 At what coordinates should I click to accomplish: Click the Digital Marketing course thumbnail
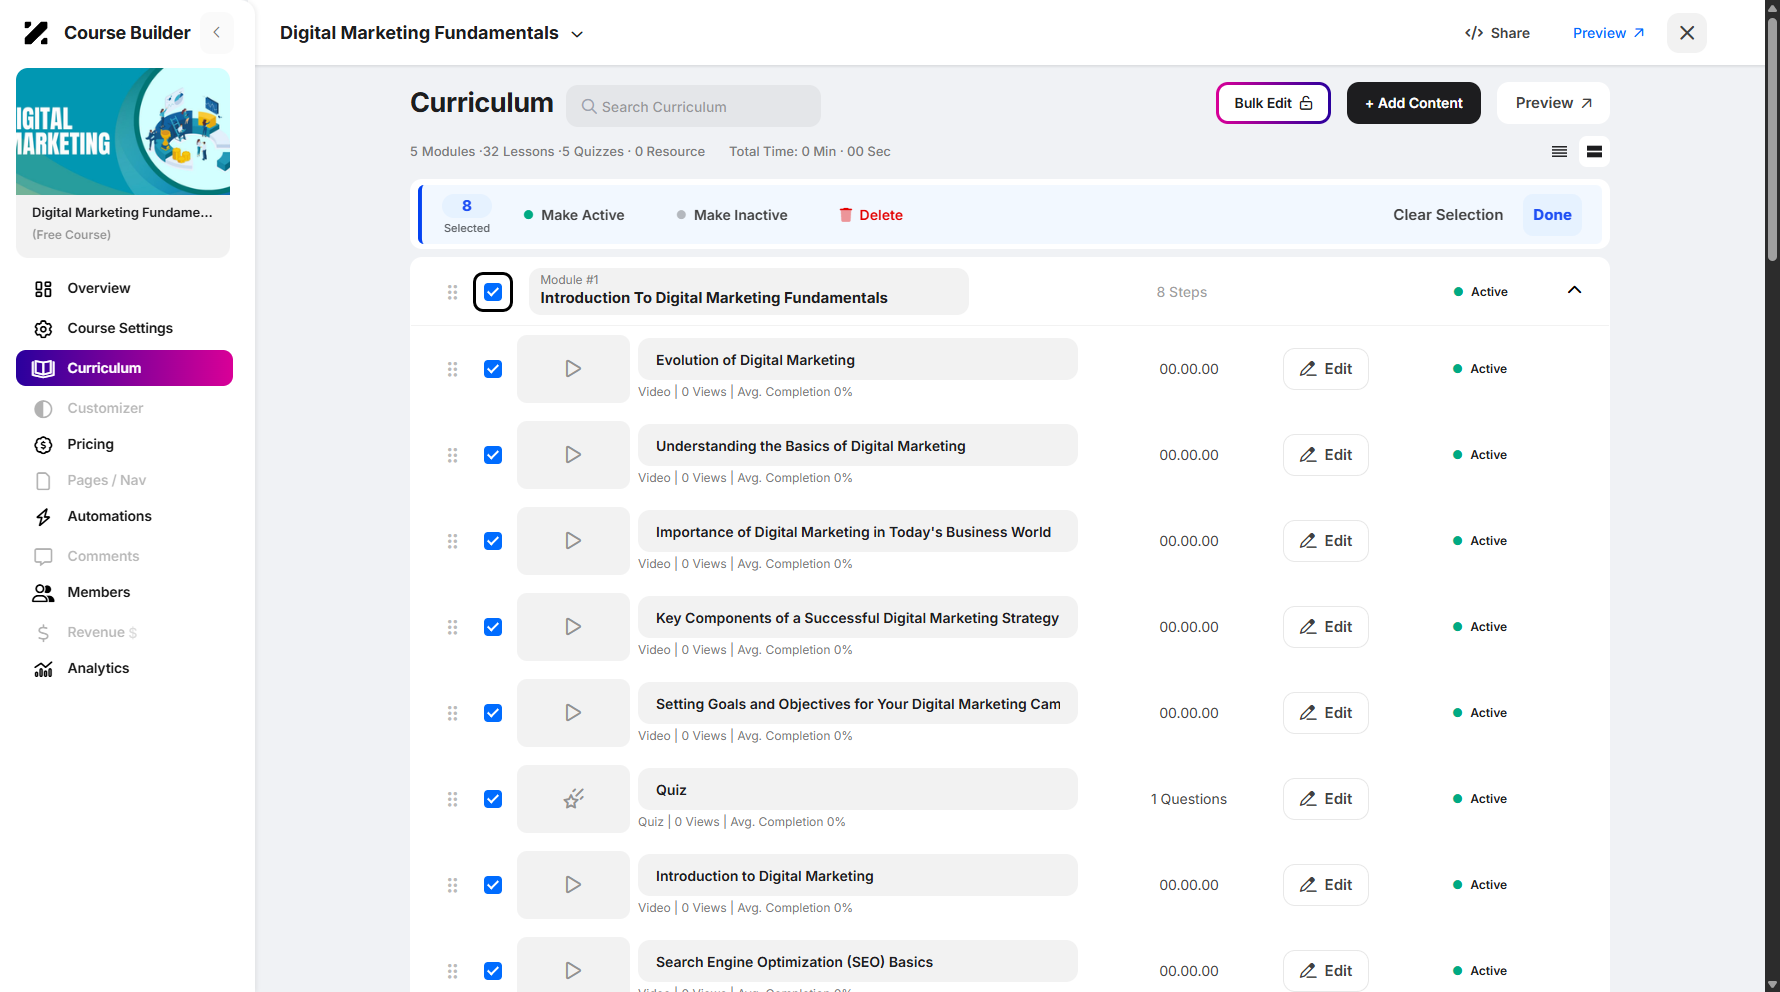tap(123, 131)
